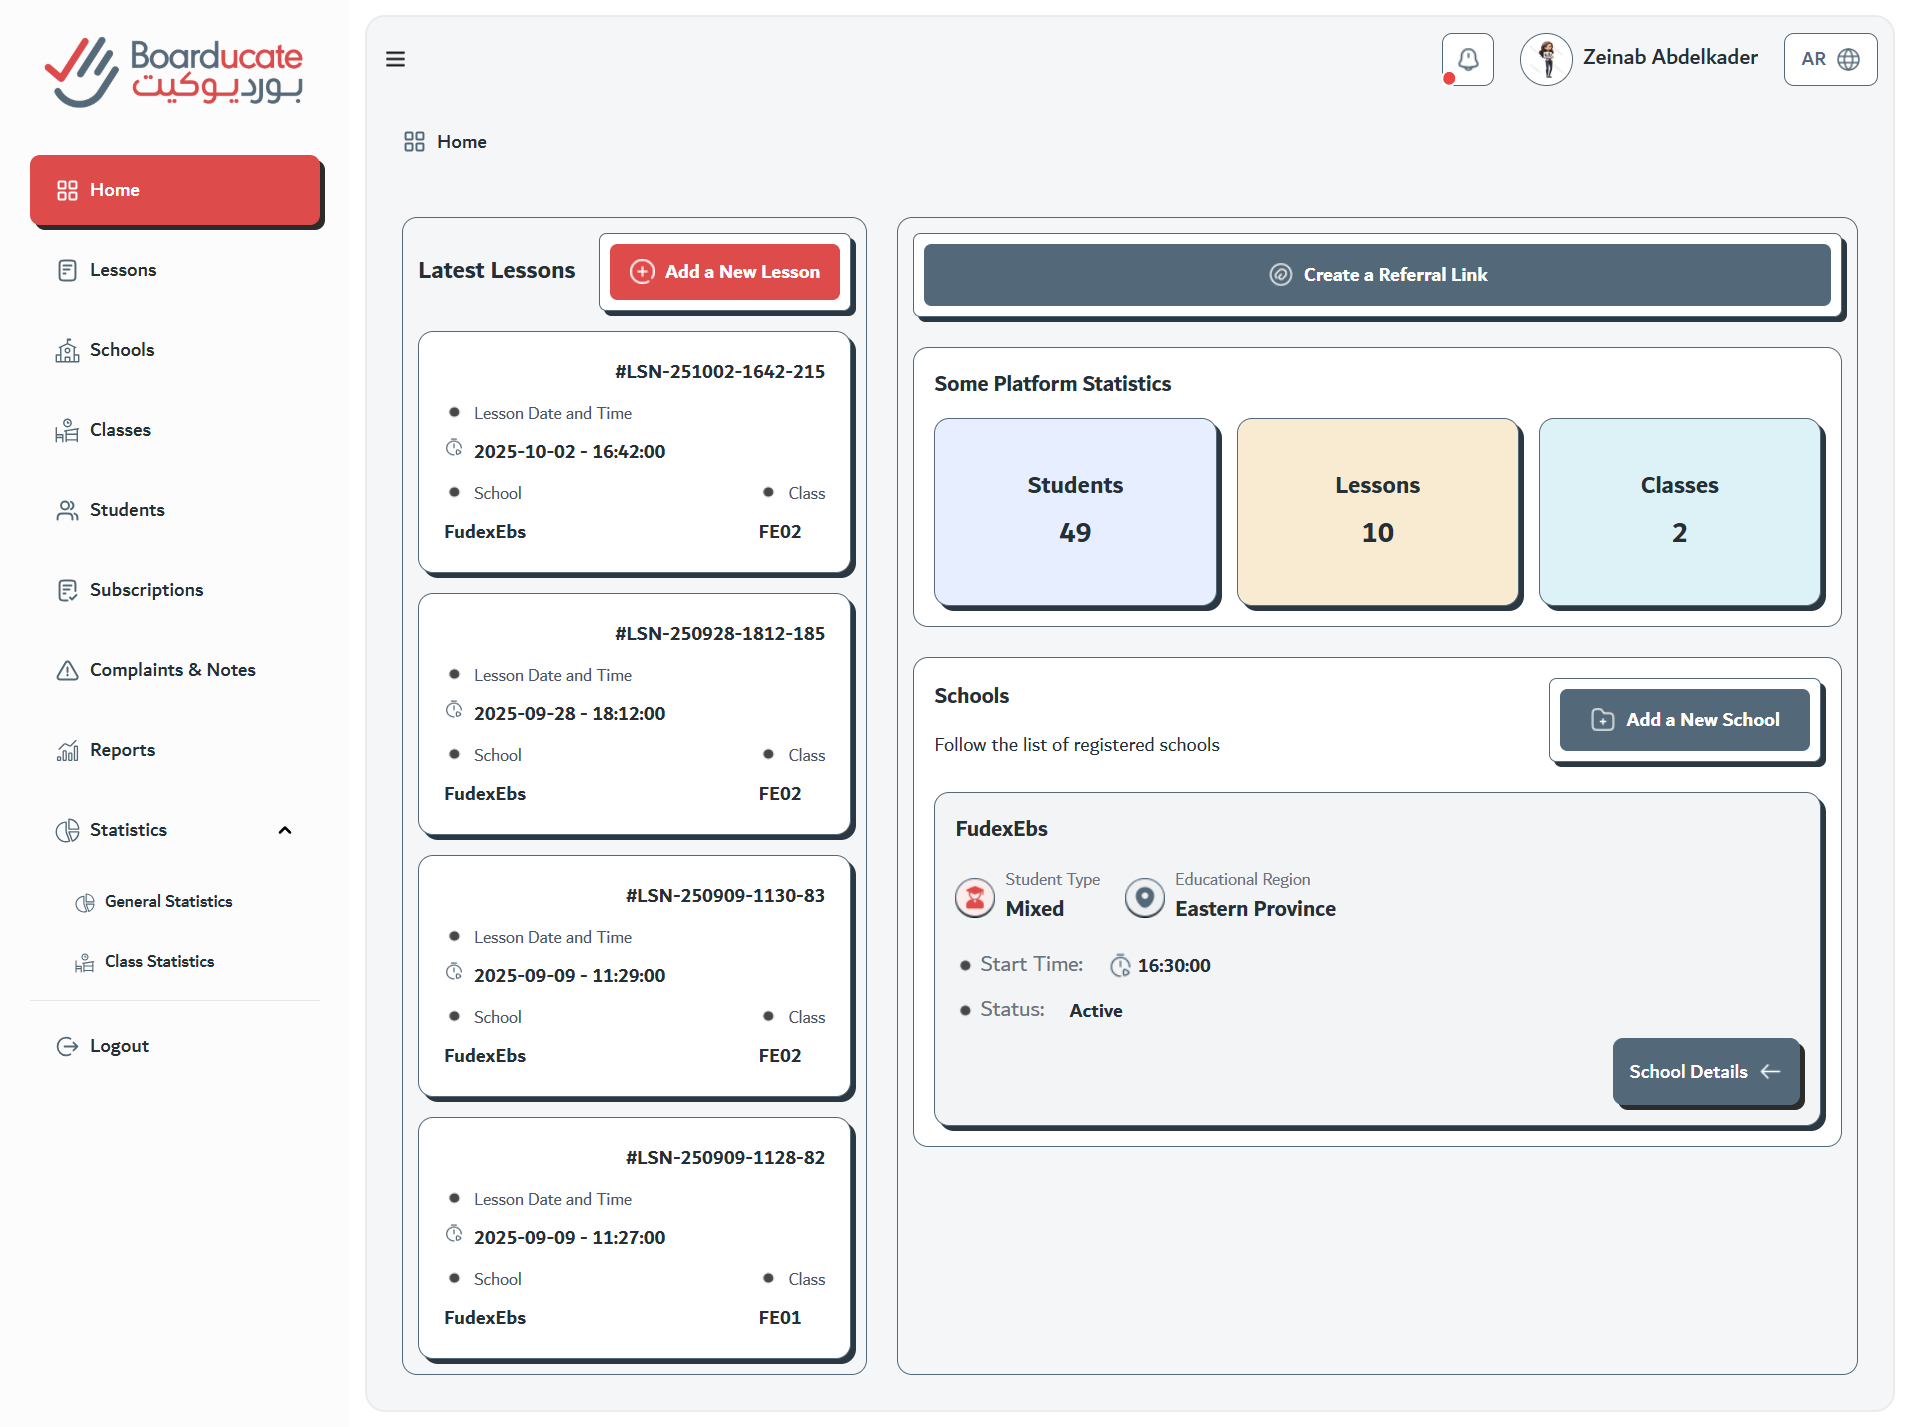The image size is (1910, 1427).
Task: Open lesson card #LSN-250928-1812-185
Action: click(x=634, y=714)
